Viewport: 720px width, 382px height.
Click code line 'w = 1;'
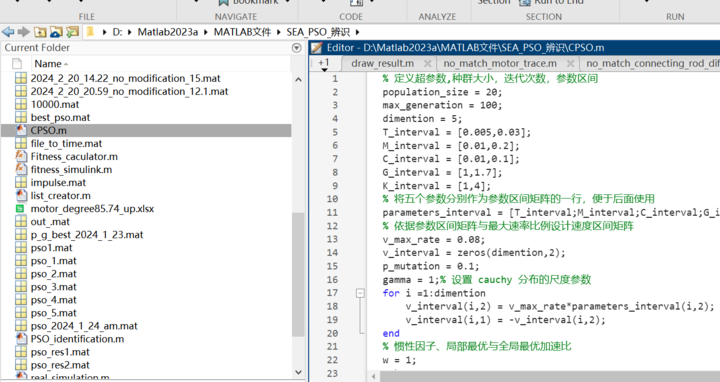[399, 360]
